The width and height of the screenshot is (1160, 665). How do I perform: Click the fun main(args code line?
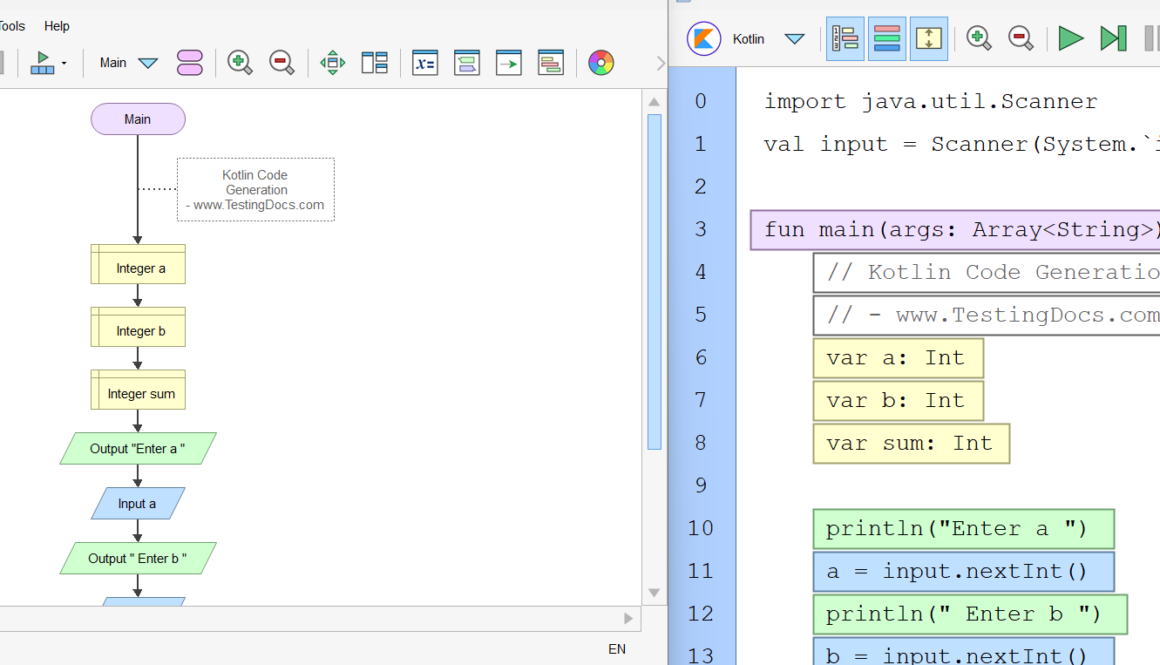[954, 230]
